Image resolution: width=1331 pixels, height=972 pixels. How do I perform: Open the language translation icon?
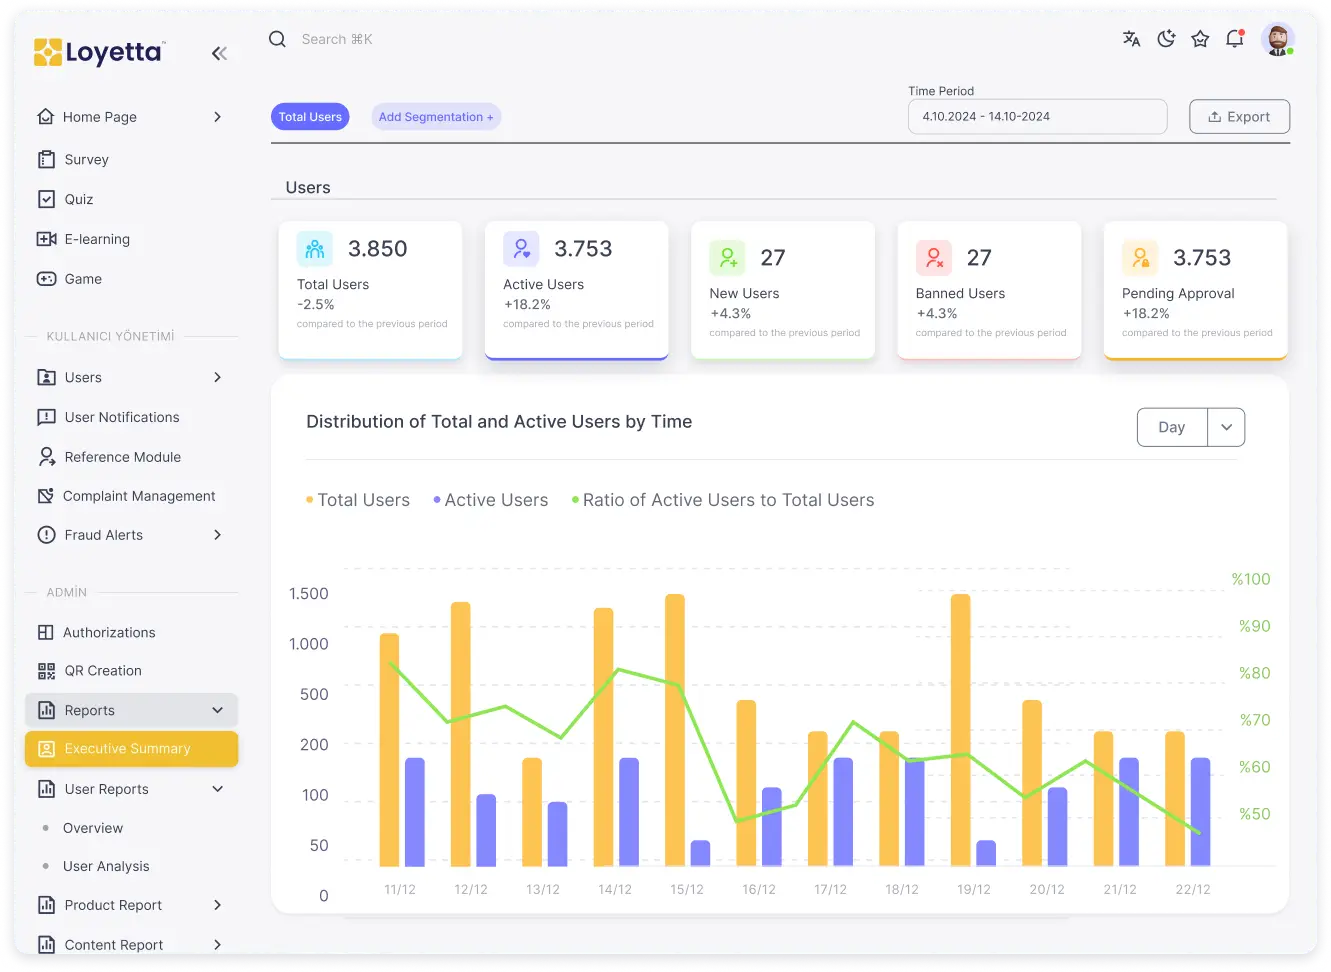(1131, 39)
